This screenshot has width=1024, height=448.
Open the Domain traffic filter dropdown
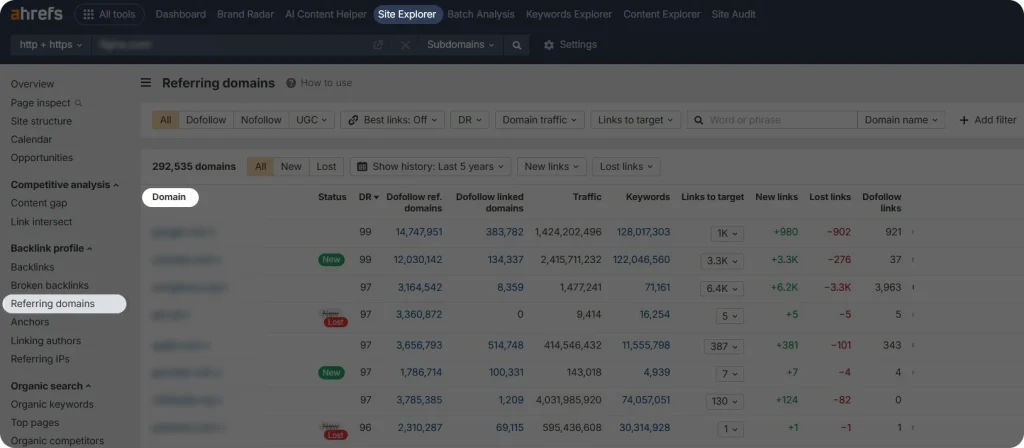539,120
